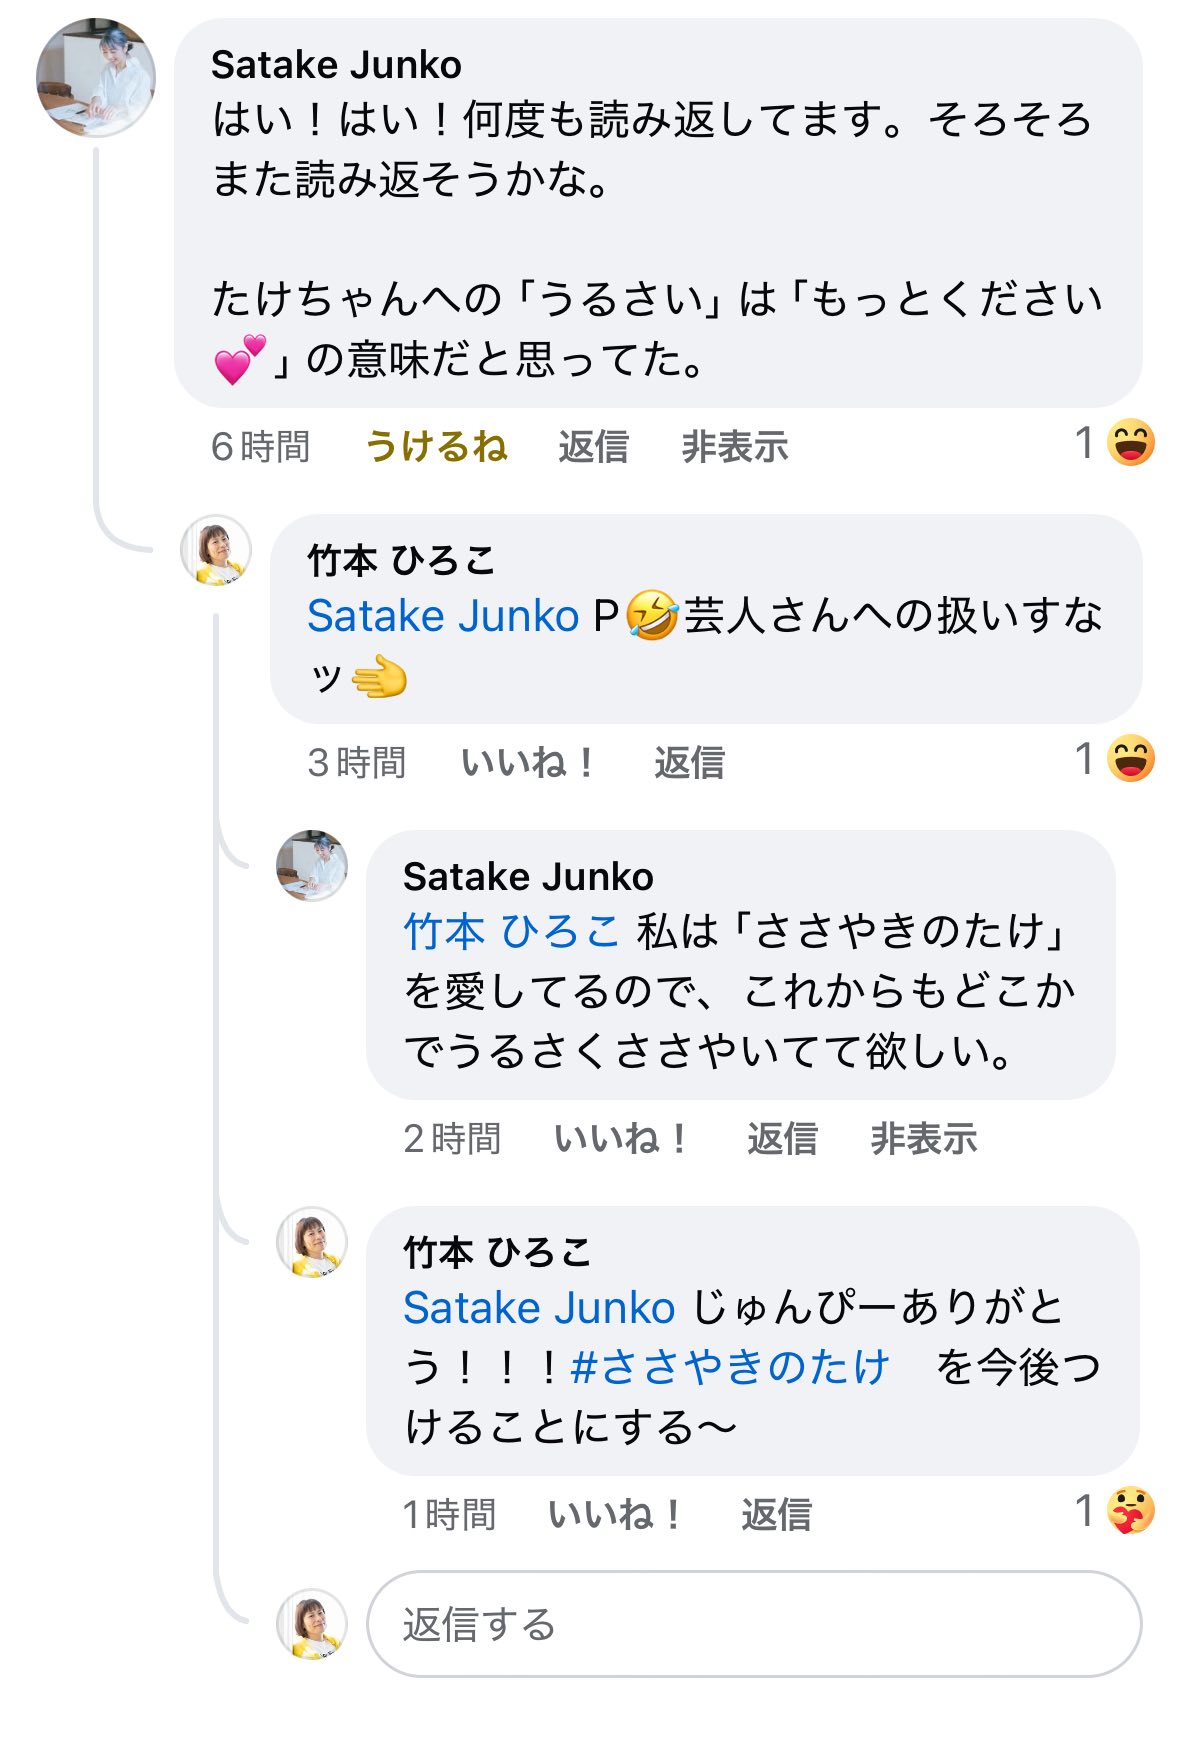Open Satake Junko's avatar on the 2-hour-old reply
This screenshot has height=1755, width=1179.
pos(312,865)
